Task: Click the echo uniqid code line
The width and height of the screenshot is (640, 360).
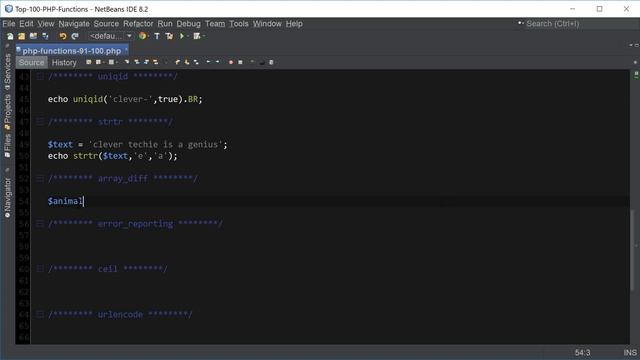Action: point(125,99)
